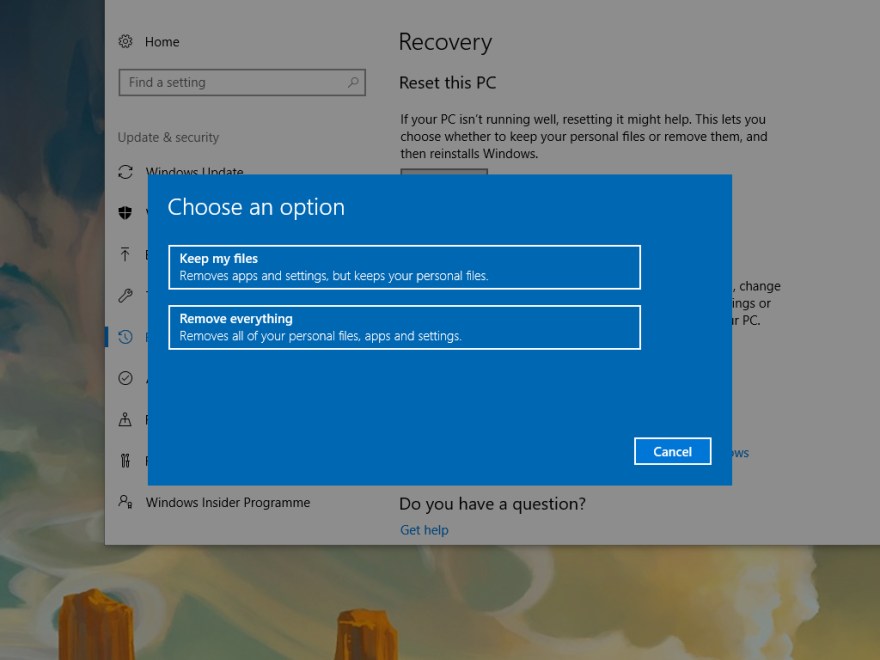This screenshot has width=880, height=660.
Task: Click the search magnifier icon
Action: click(352, 82)
